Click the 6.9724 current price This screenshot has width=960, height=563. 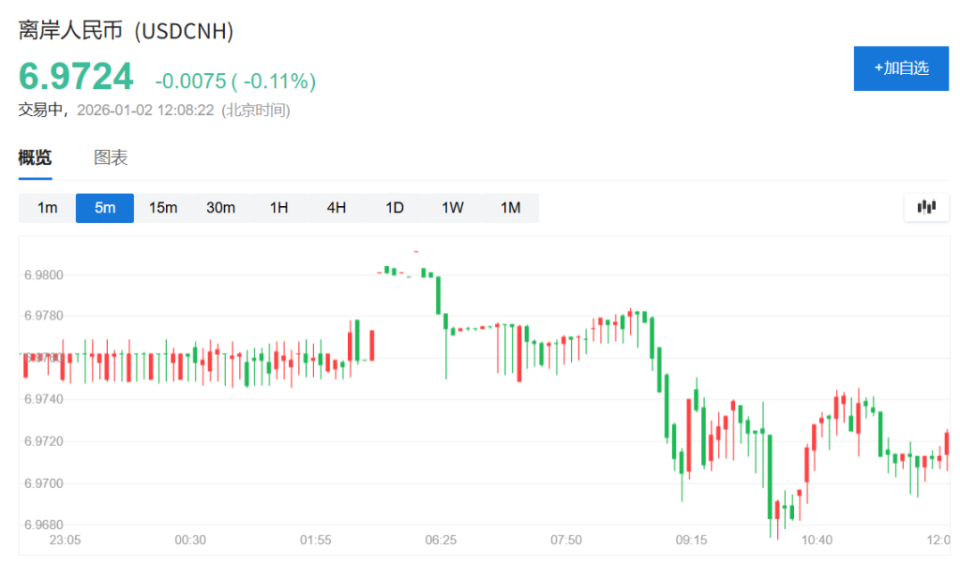coord(76,77)
